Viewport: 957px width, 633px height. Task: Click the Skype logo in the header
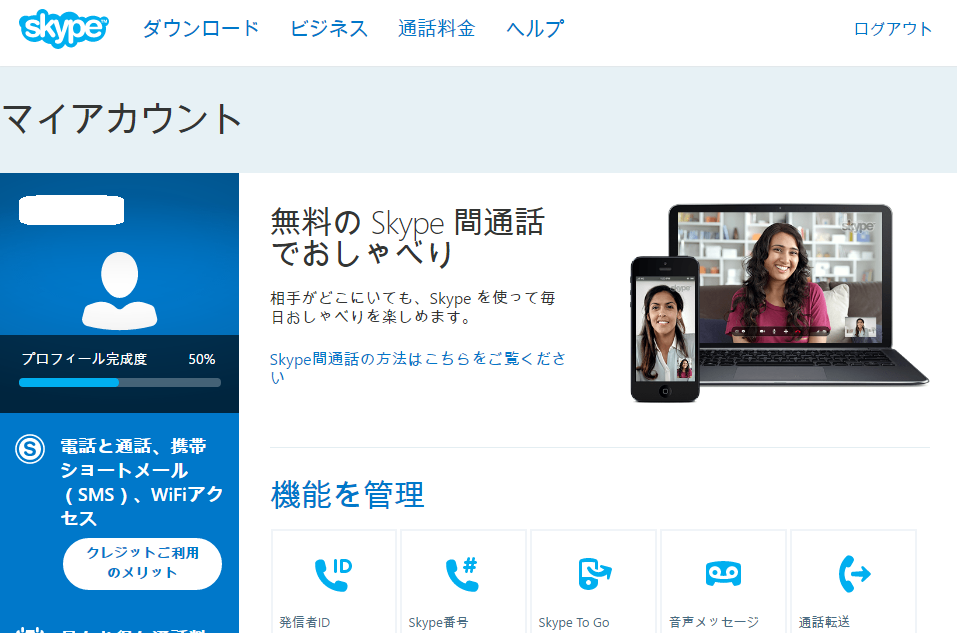(64, 28)
